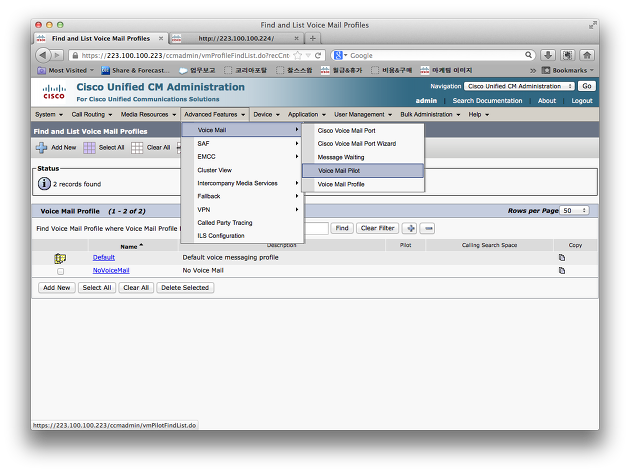Select Message Waiting menu item
This screenshot has width=630, height=473.
[x=363, y=157]
